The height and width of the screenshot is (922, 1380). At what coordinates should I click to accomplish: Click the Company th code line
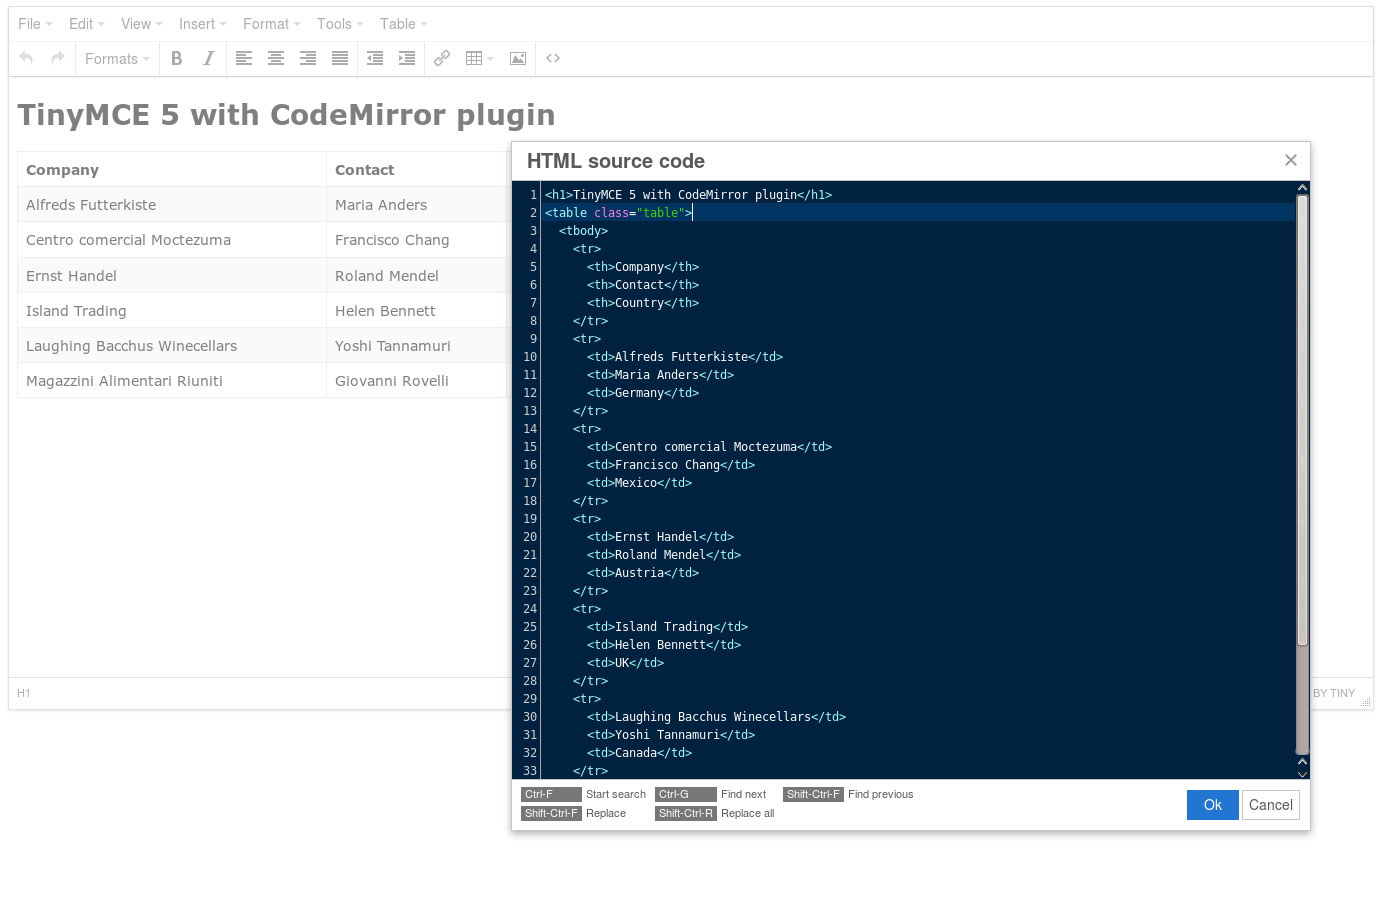(x=643, y=267)
